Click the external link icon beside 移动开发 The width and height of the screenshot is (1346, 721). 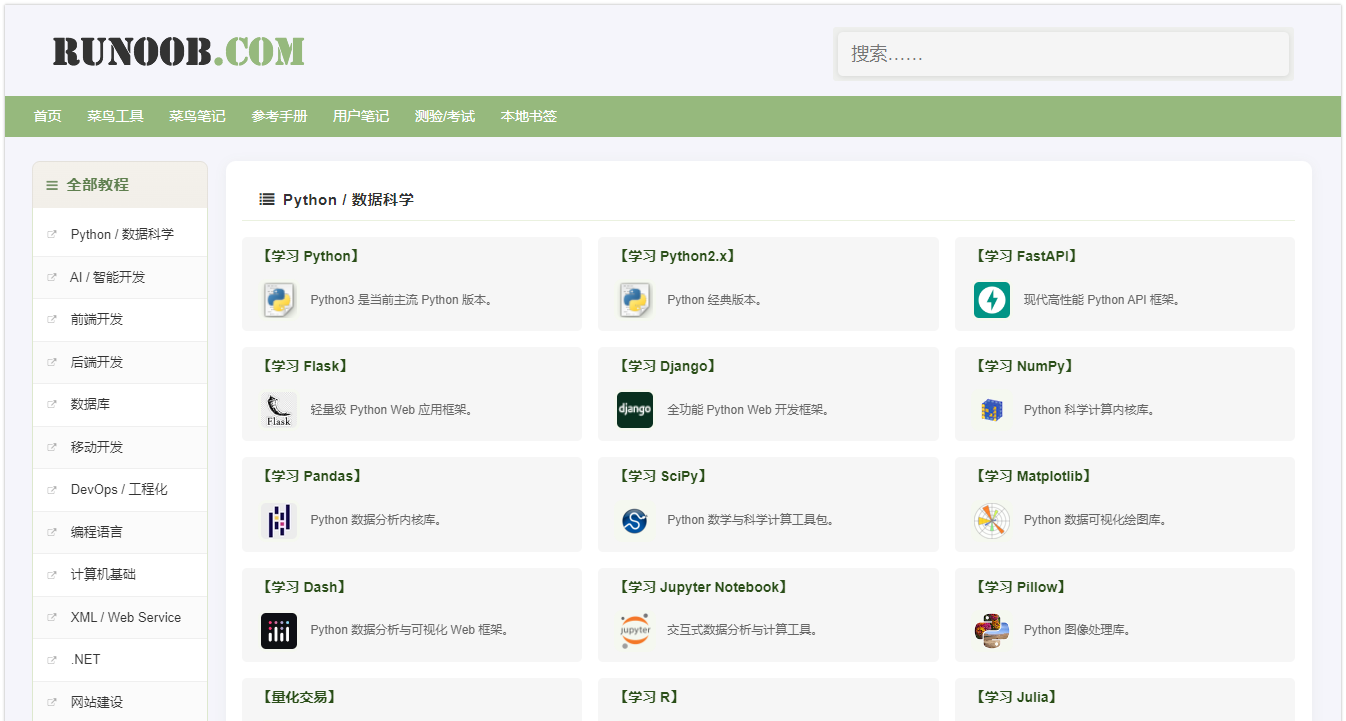click(52, 448)
